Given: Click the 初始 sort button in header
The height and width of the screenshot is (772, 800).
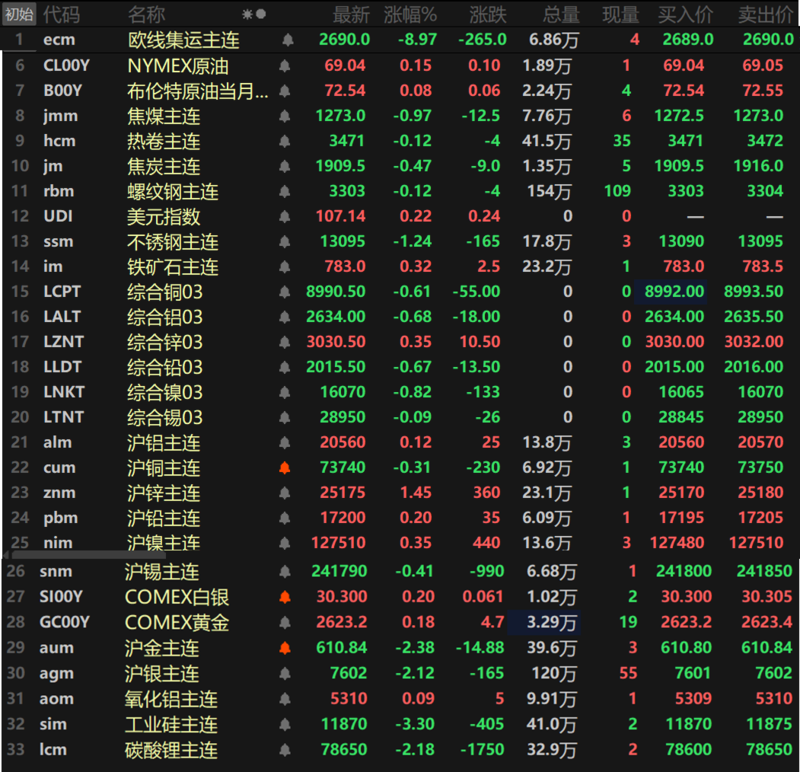Looking at the screenshot, I should click(x=19, y=14).
